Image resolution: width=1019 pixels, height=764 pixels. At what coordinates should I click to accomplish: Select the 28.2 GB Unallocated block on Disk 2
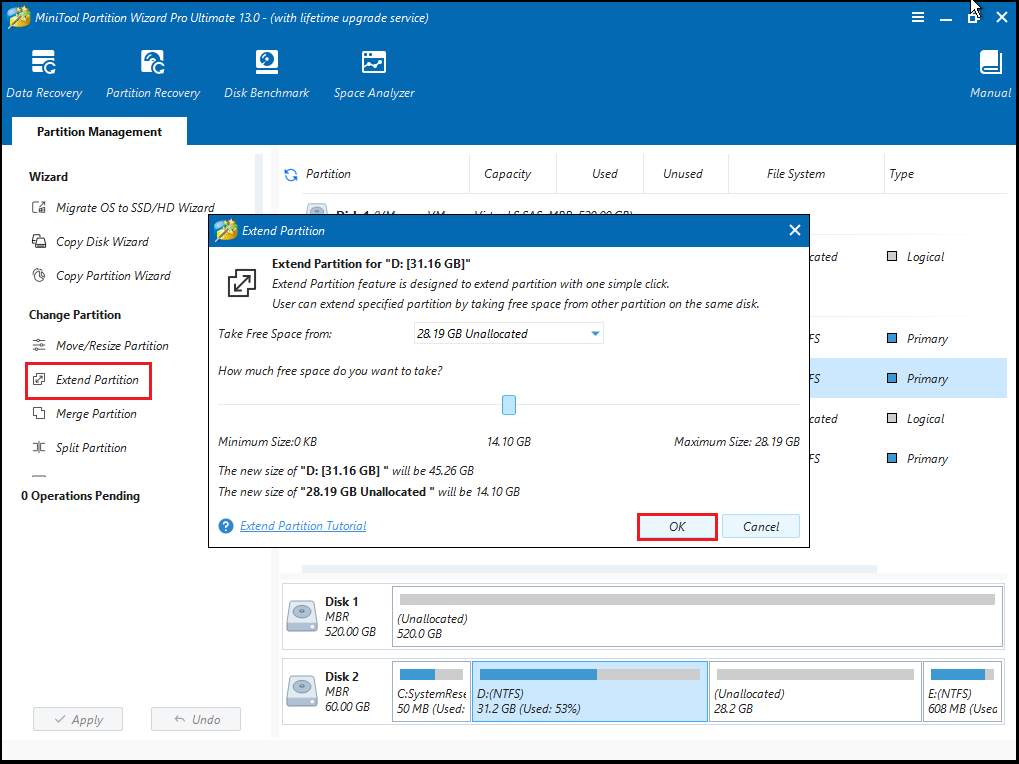815,692
